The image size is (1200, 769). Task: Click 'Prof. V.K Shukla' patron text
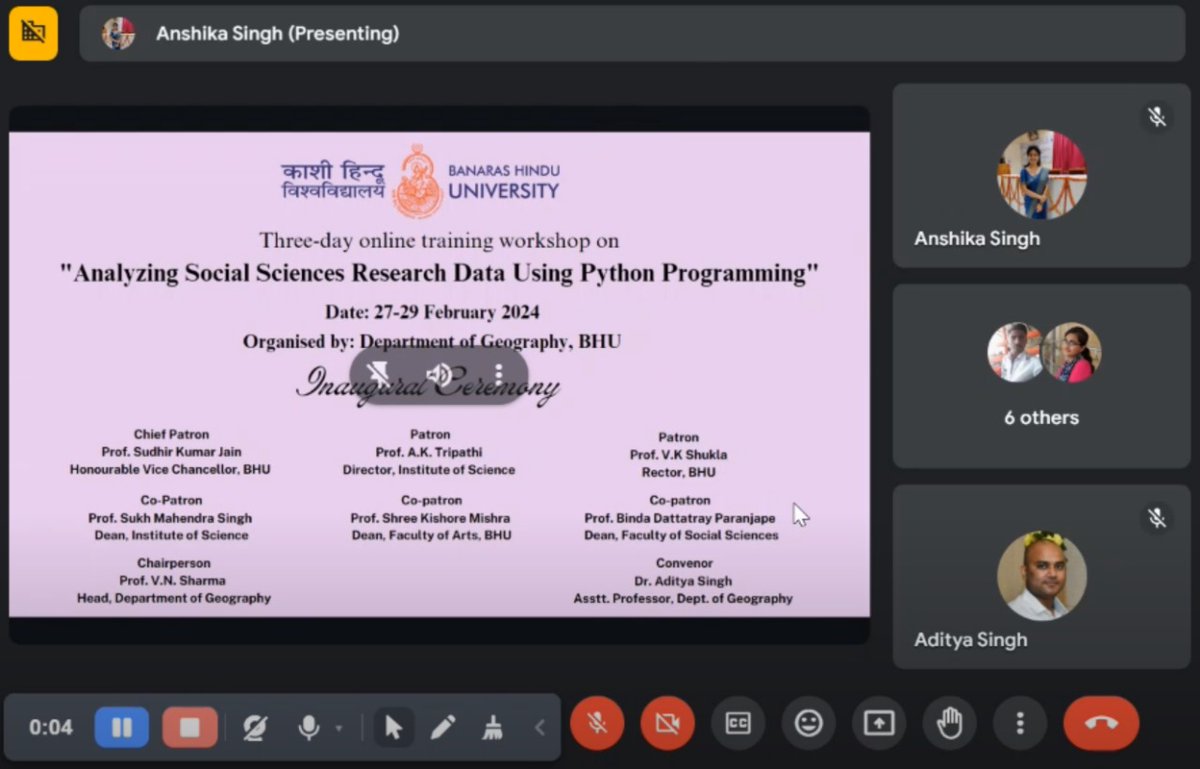[x=678, y=455]
